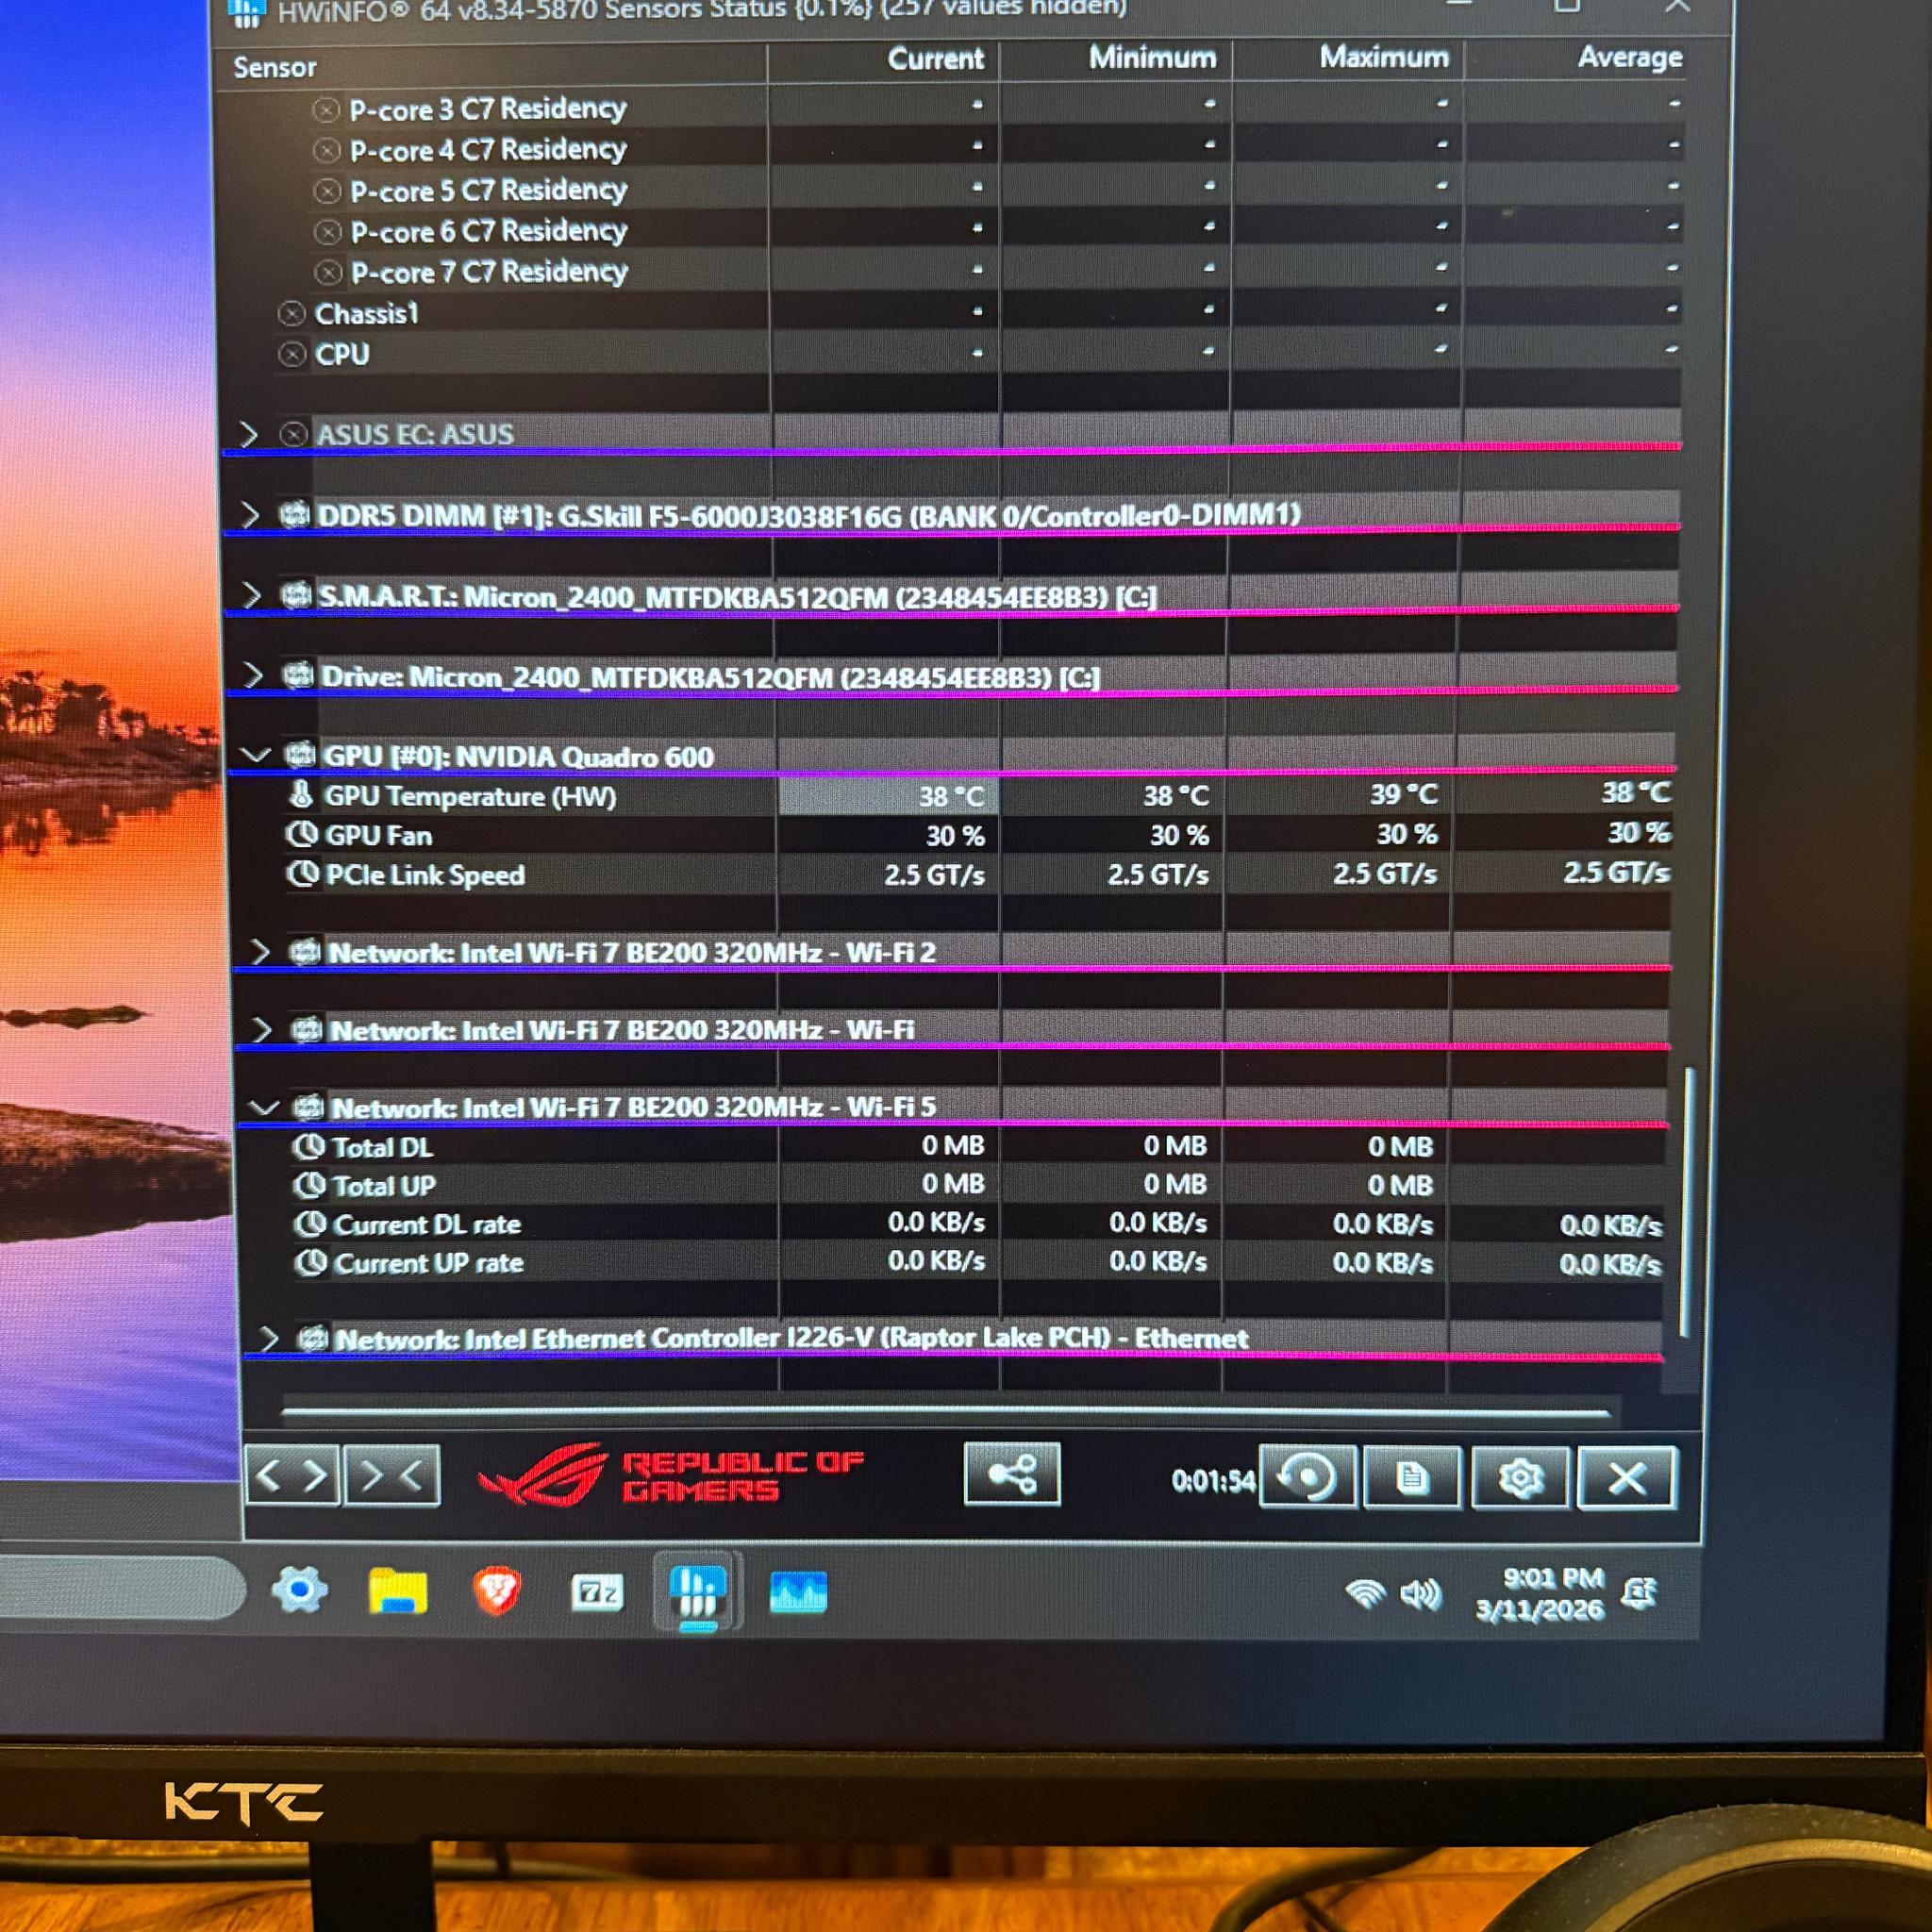
Task: Click the Ethernet Controller chip icon
Action: coord(313,1339)
